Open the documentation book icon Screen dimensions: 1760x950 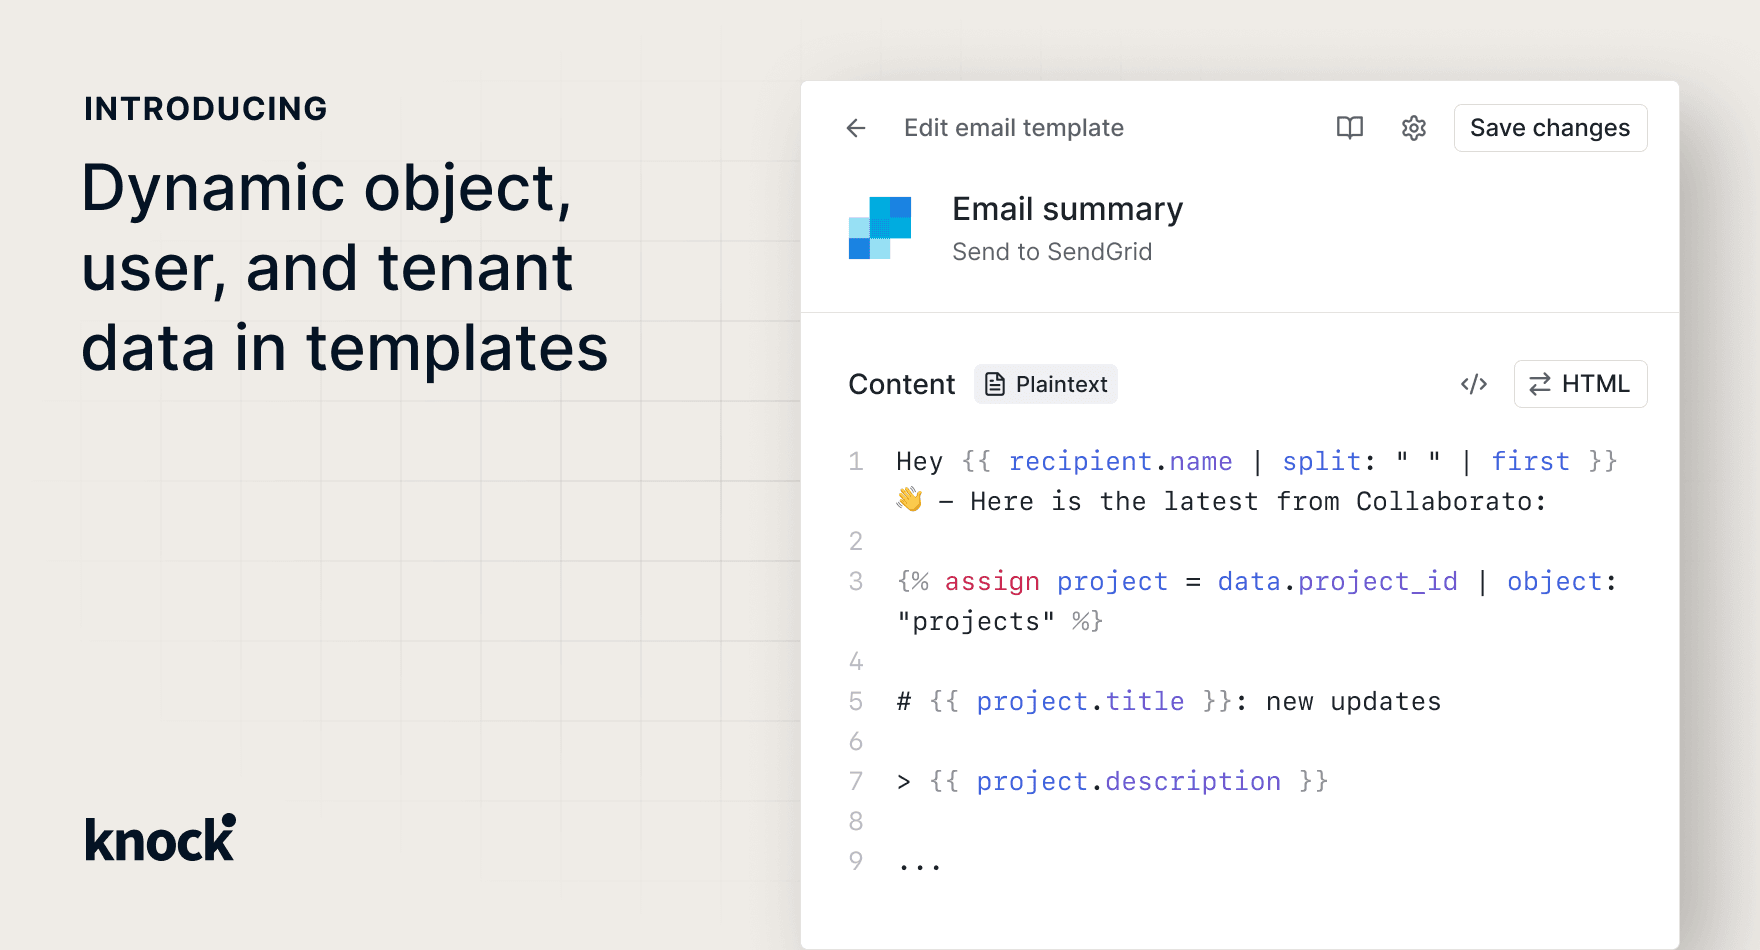click(x=1350, y=128)
